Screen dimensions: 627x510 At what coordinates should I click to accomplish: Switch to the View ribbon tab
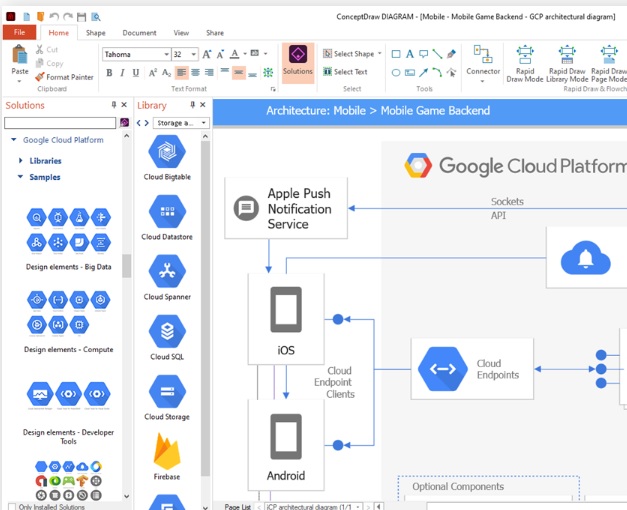pos(181,33)
